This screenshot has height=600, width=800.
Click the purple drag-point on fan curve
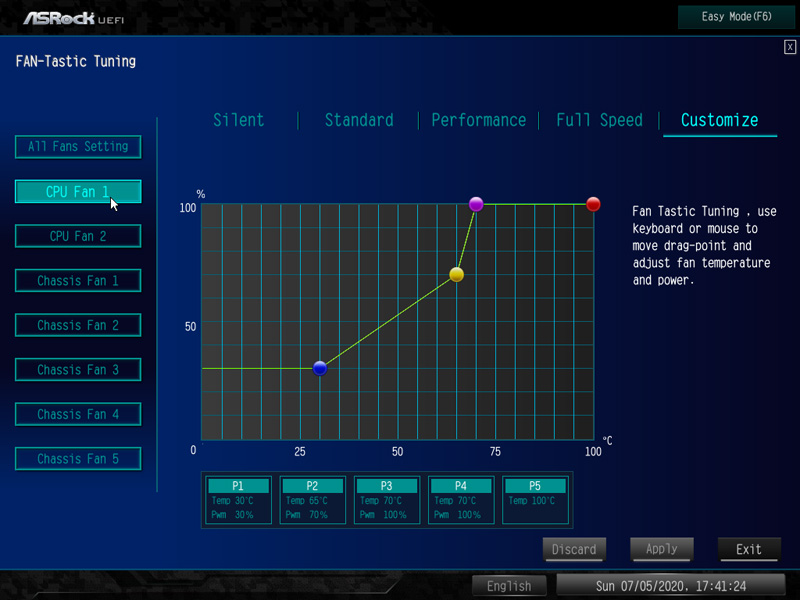point(476,204)
